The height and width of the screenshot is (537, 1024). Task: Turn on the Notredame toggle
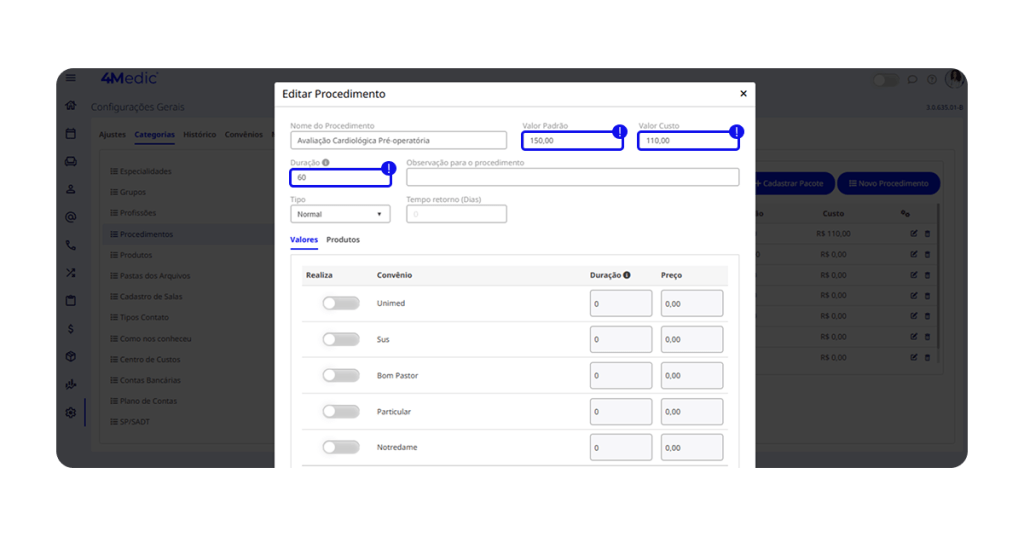tap(340, 447)
